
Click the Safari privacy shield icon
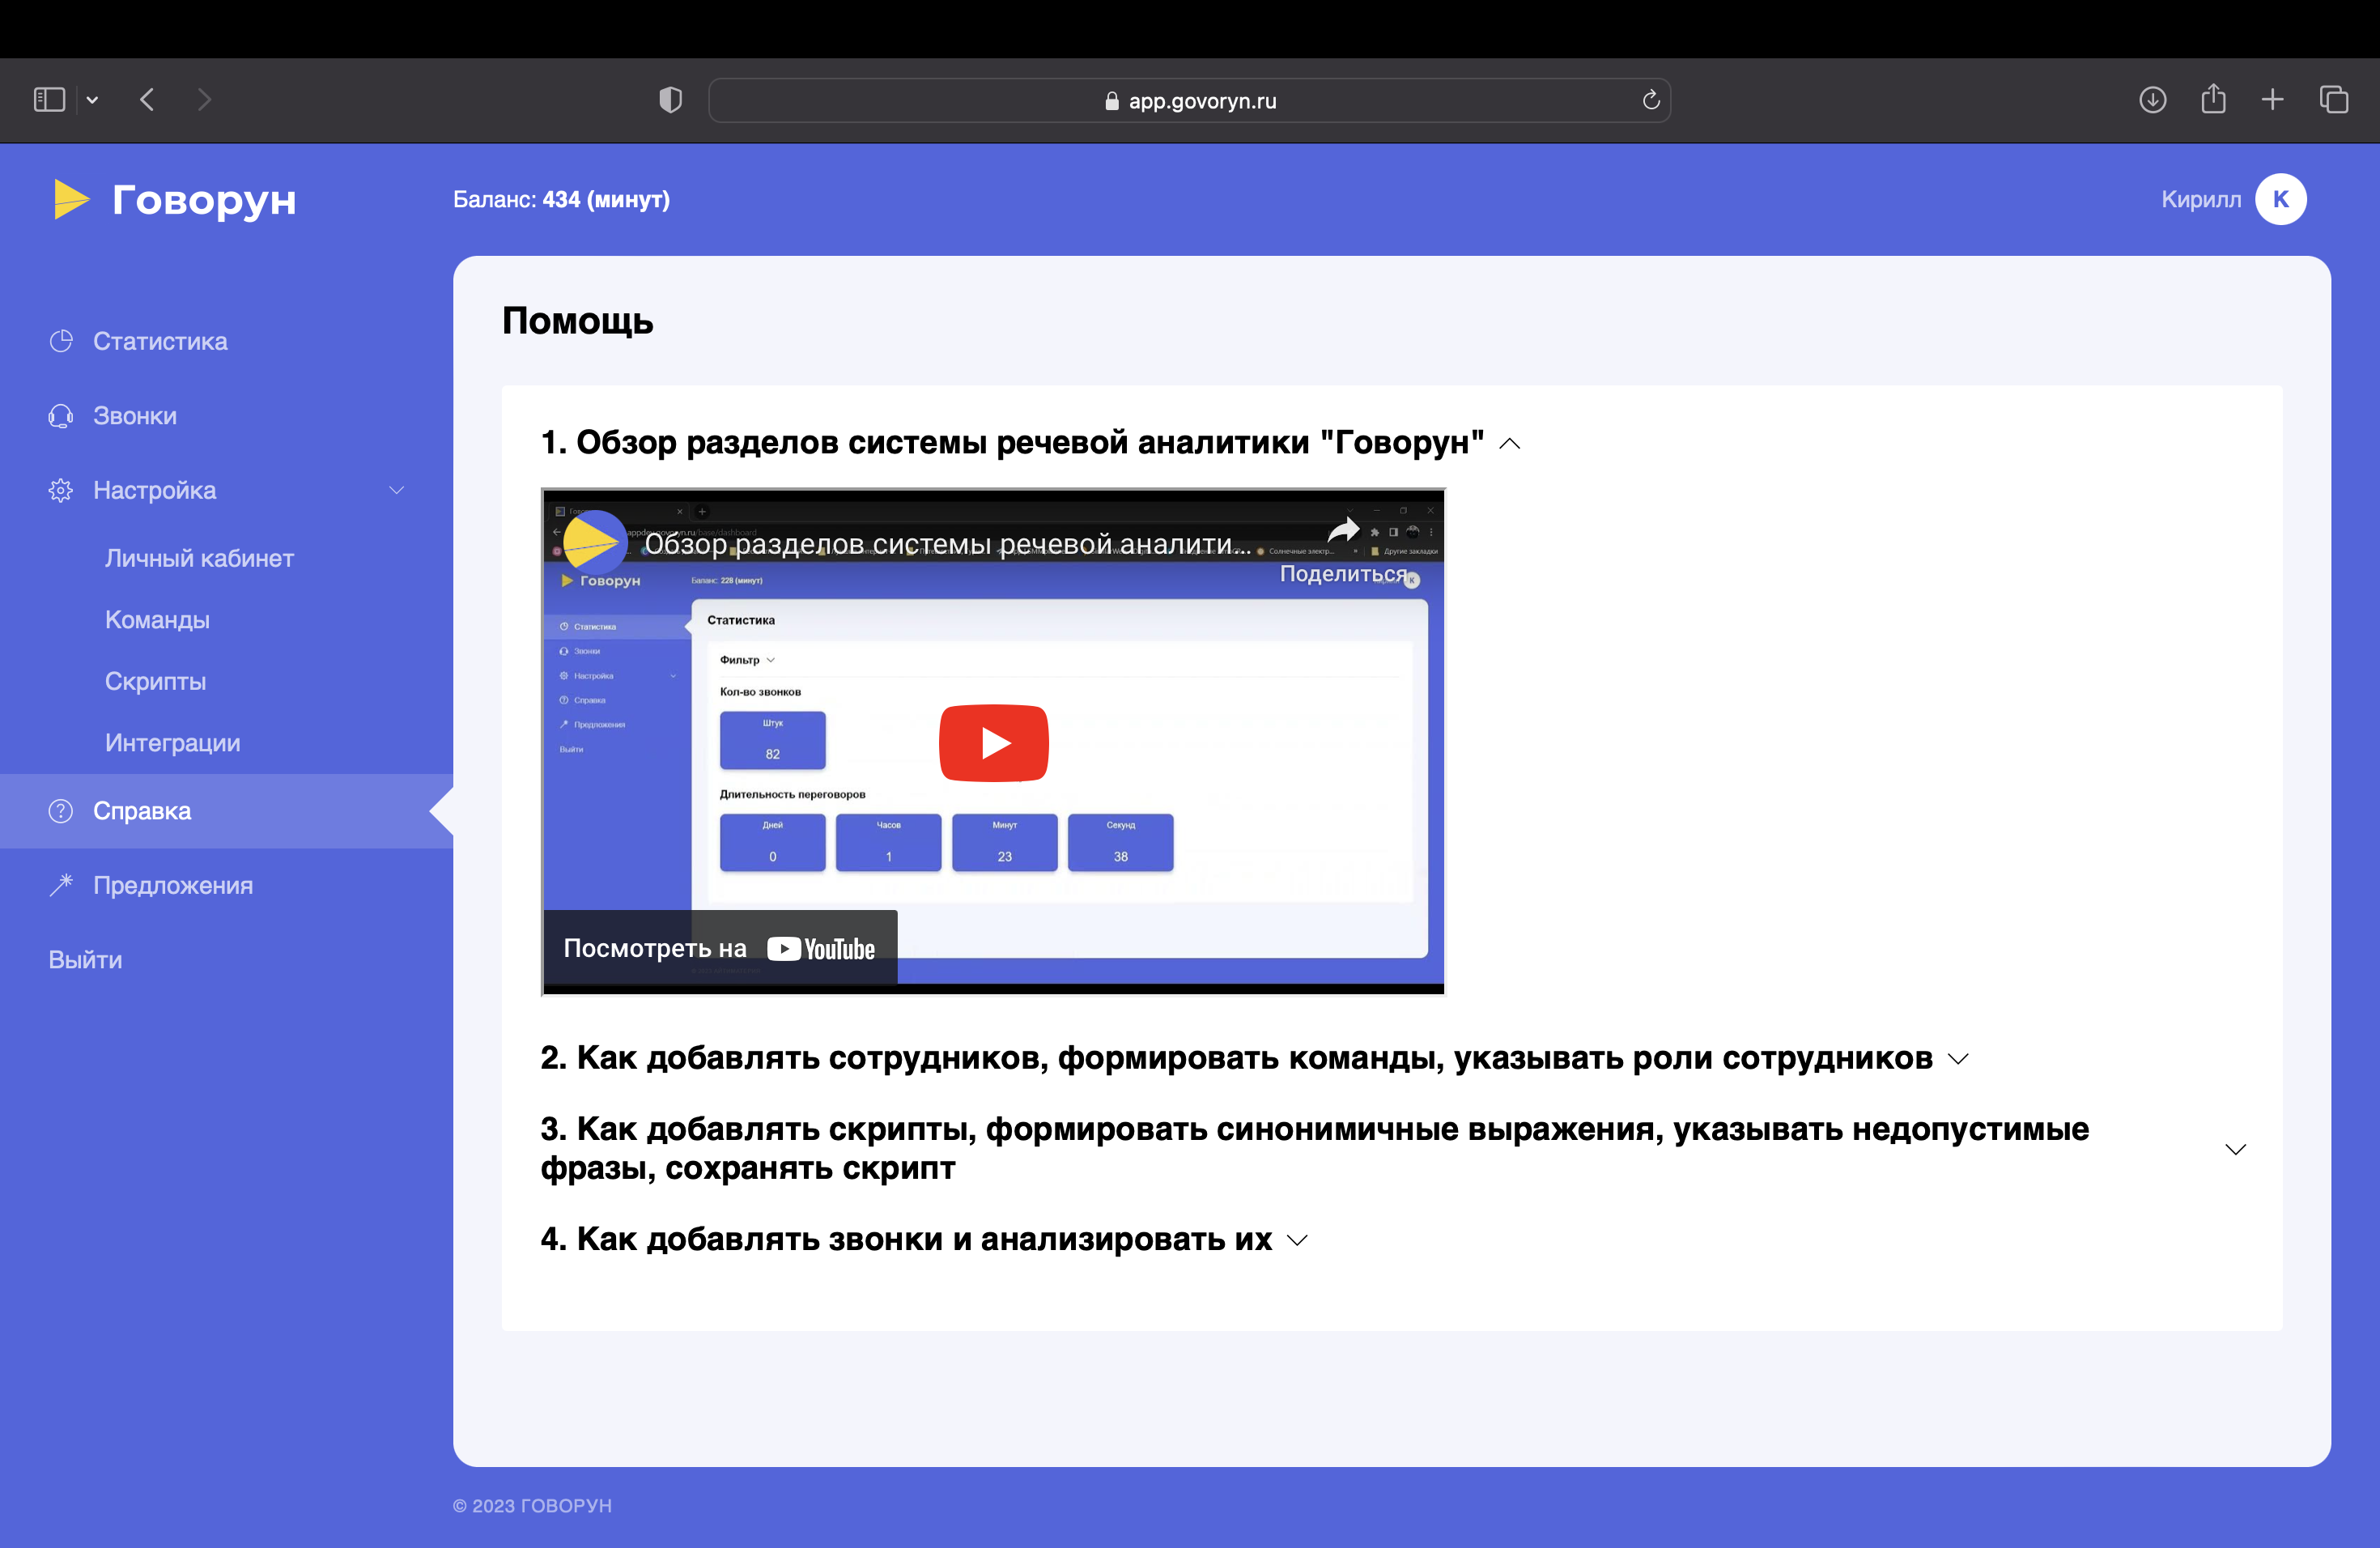(x=670, y=100)
